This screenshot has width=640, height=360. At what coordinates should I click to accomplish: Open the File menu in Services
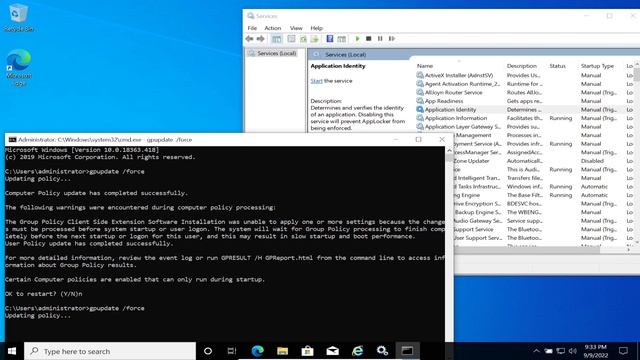tap(252, 28)
